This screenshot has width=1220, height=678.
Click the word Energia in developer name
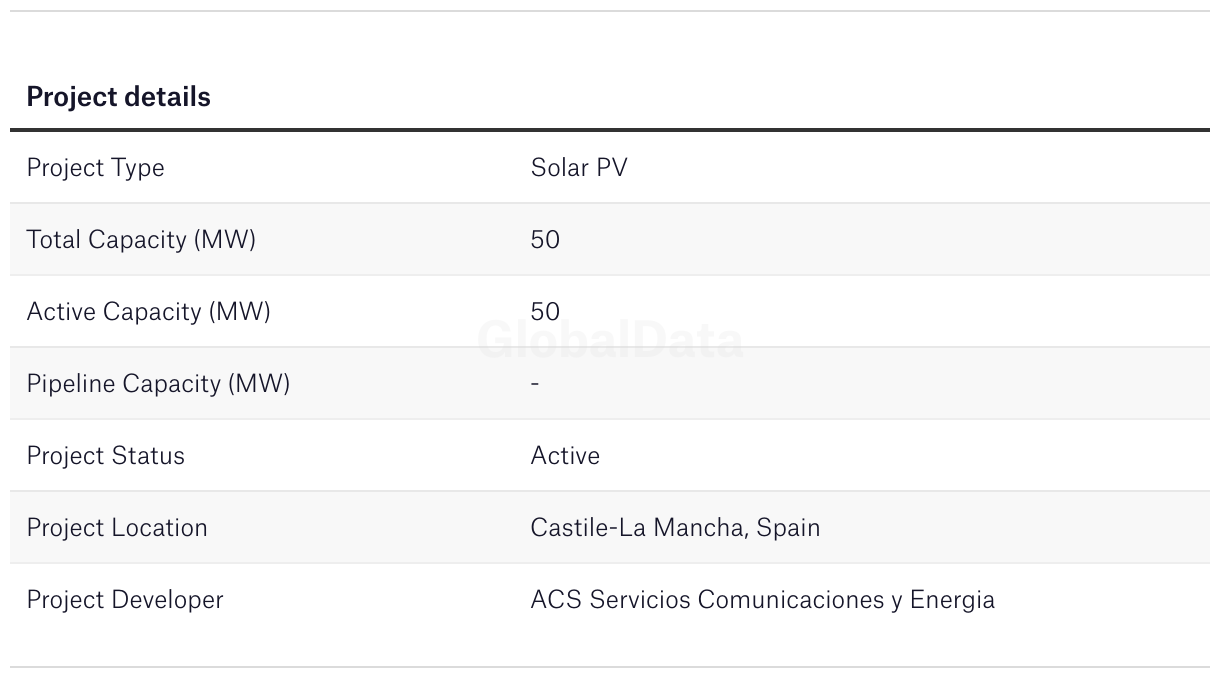point(952,600)
